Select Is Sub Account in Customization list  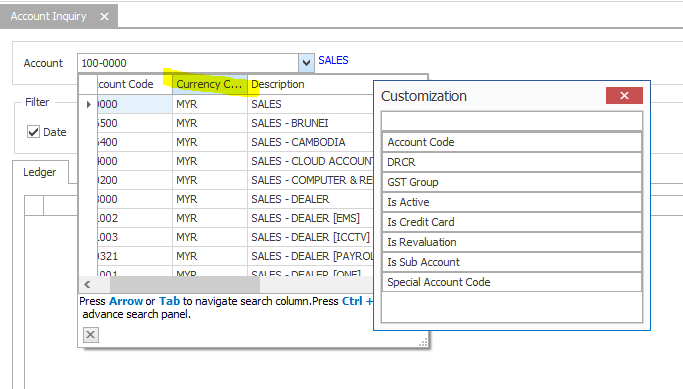pos(512,262)
